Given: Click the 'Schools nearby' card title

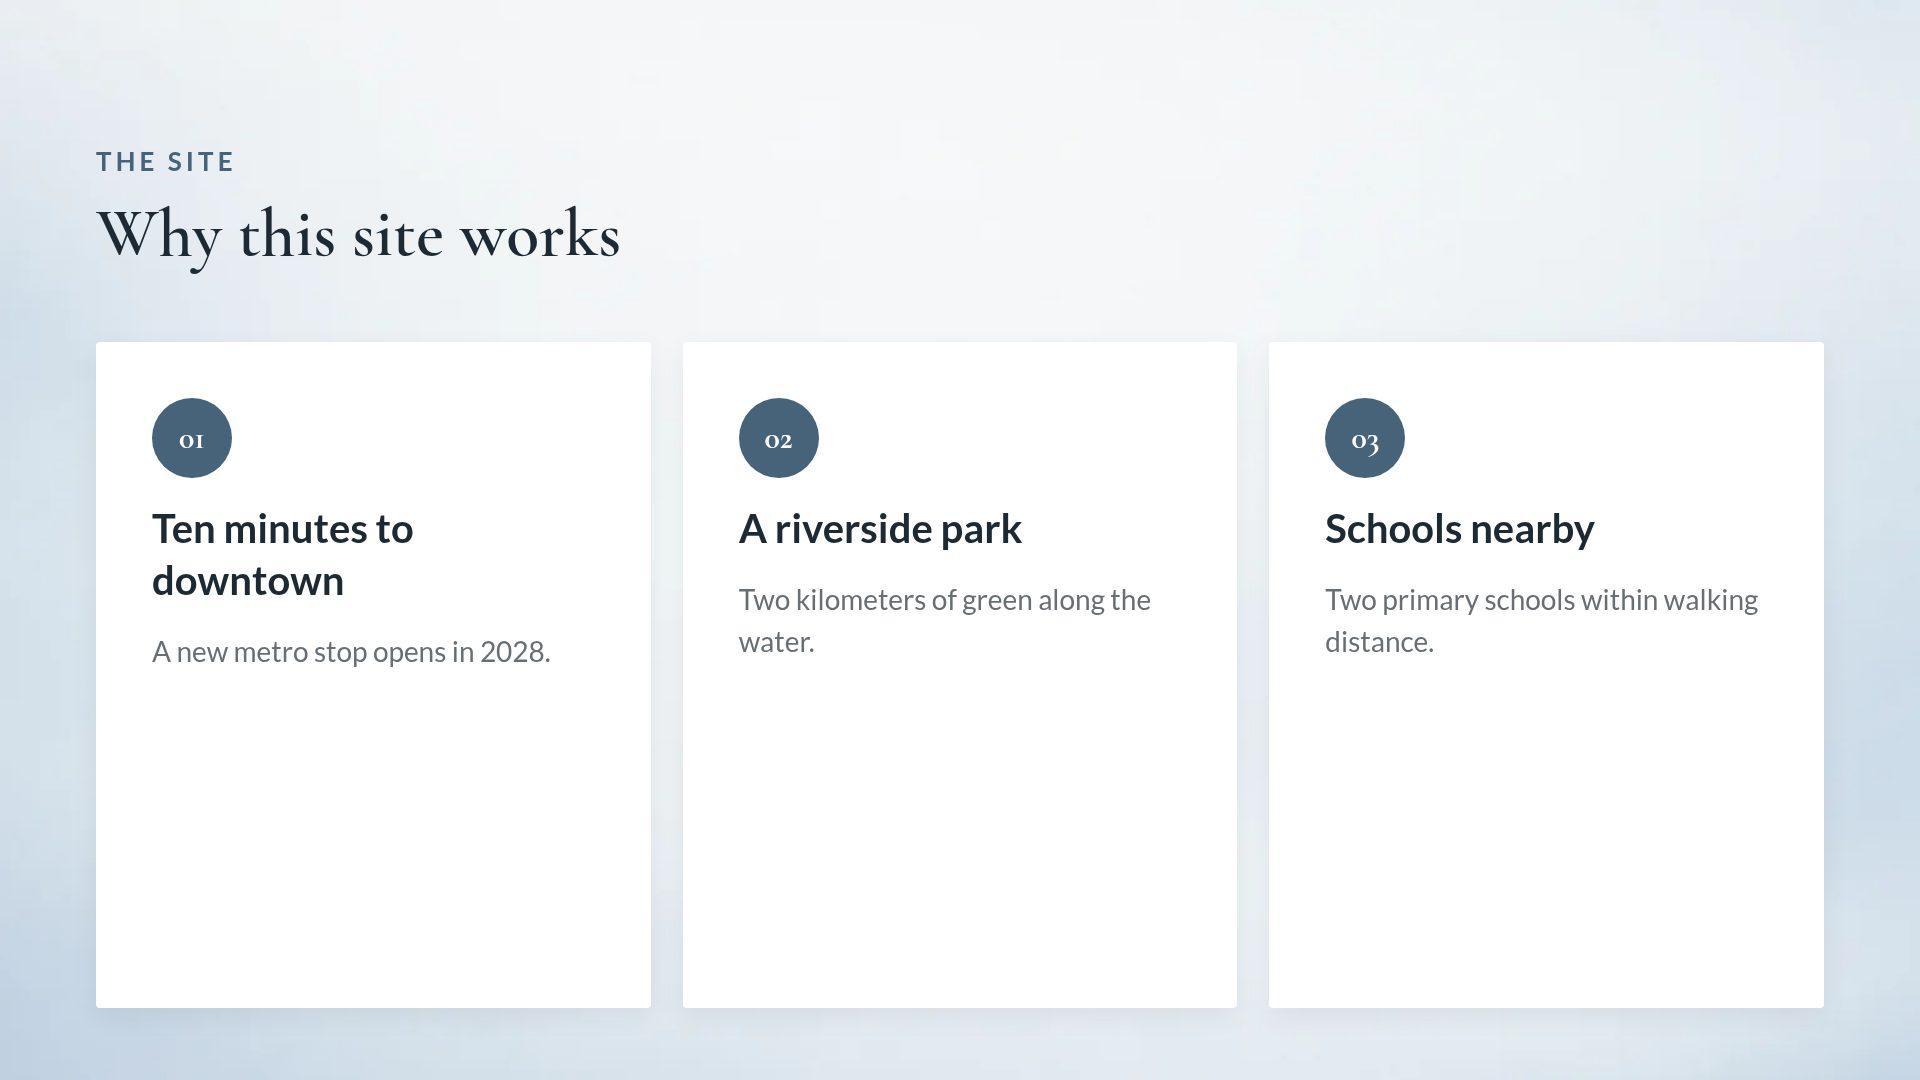Looking at the screenshot, I should coord(1460,529).
